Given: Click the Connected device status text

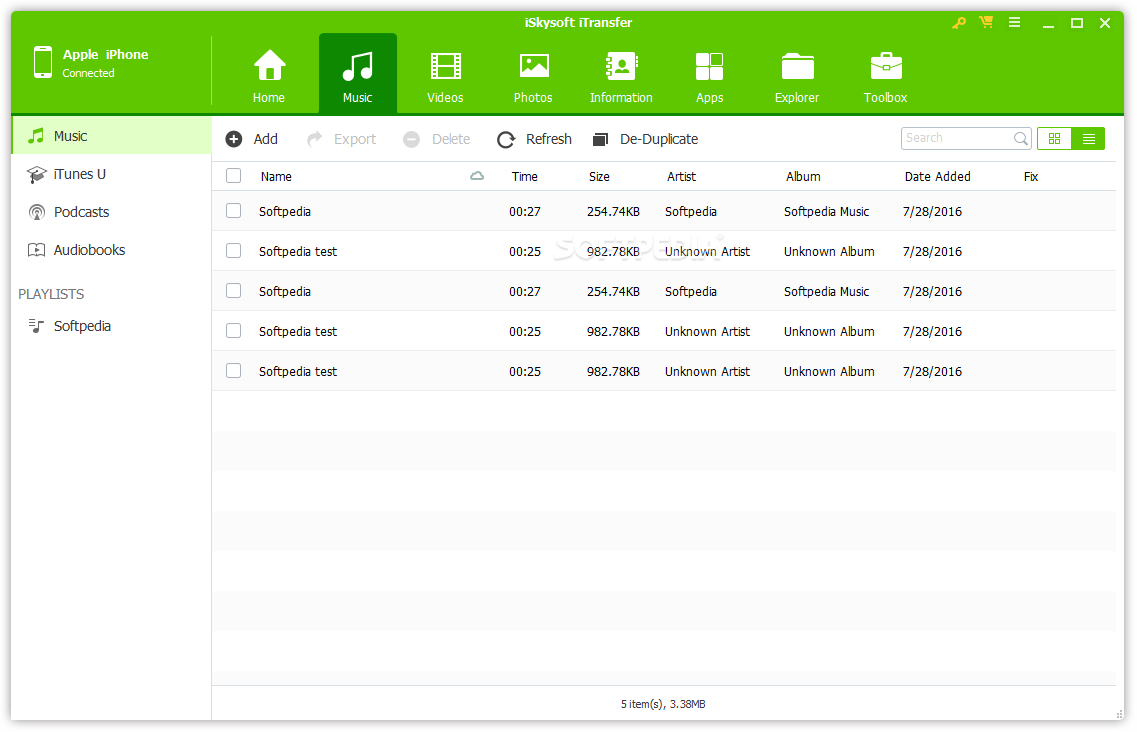Looking at the screenshot, I should click(88, 73).
